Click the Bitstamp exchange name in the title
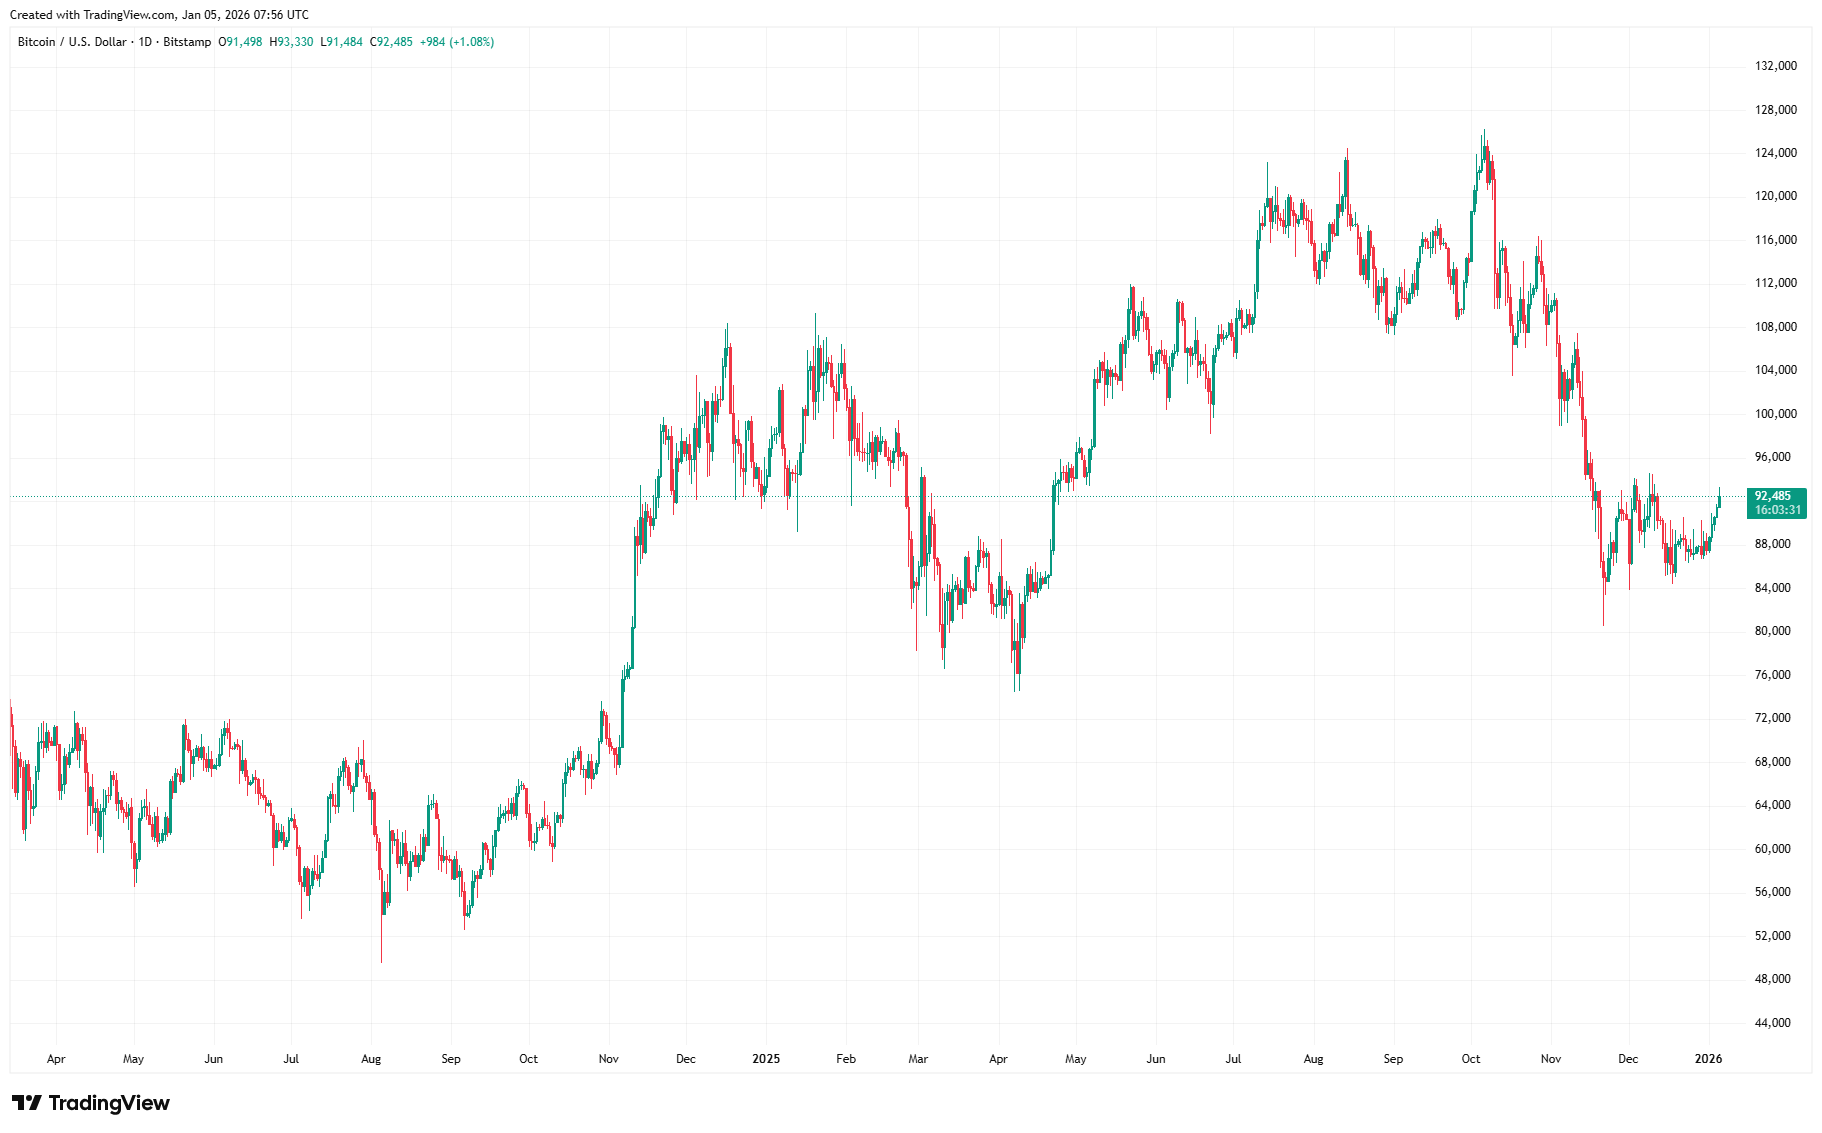Image resolution: width=1822 pixels, height=1133 pixels. 187,42
